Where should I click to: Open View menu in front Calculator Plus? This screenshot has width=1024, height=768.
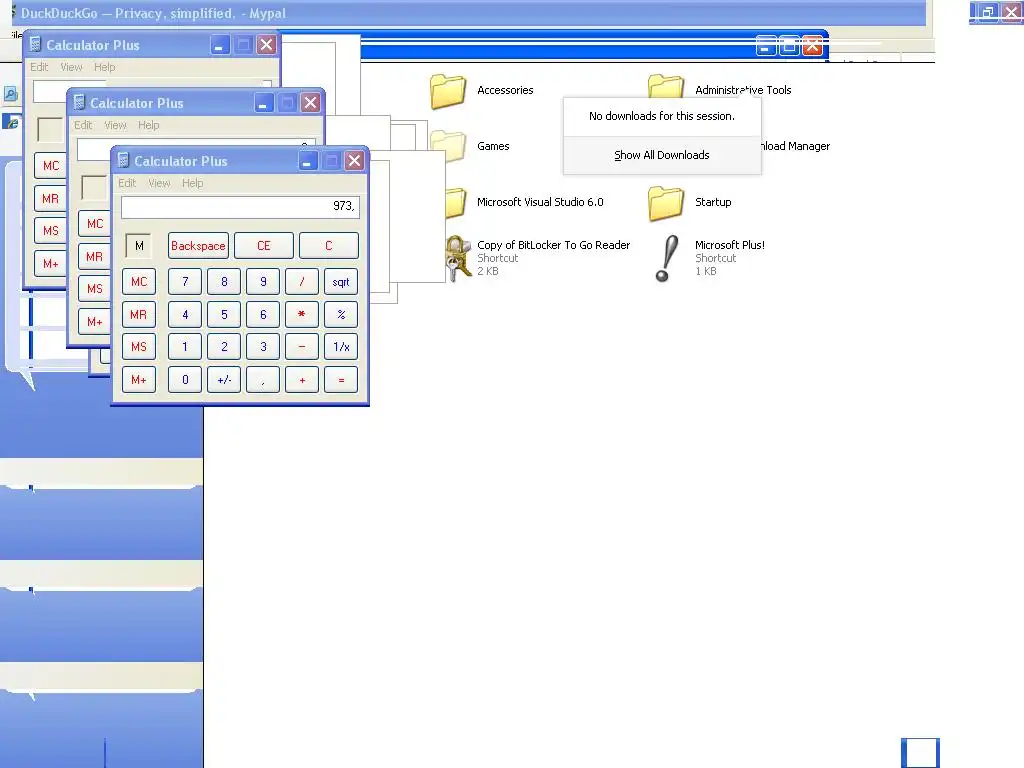coord(159,183)
